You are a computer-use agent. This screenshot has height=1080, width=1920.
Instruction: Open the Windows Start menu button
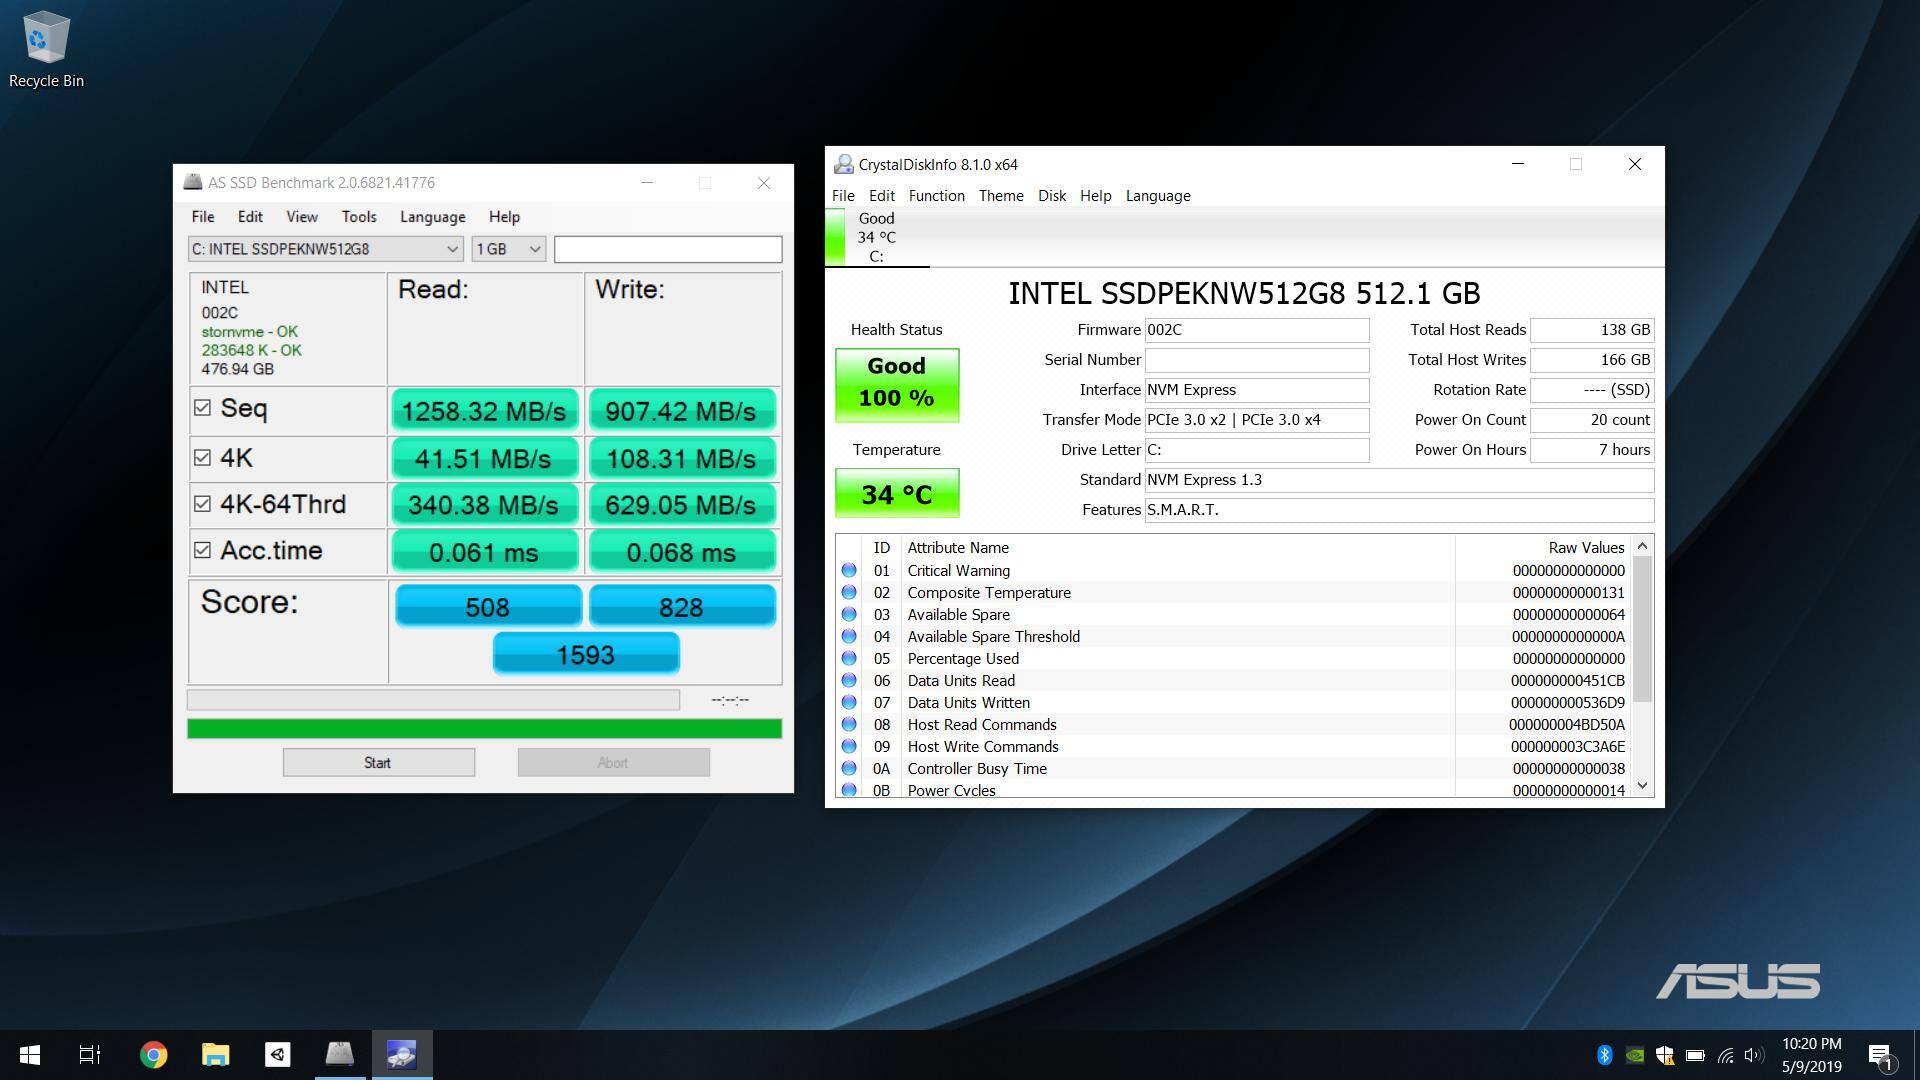(x=30, y=1055)
